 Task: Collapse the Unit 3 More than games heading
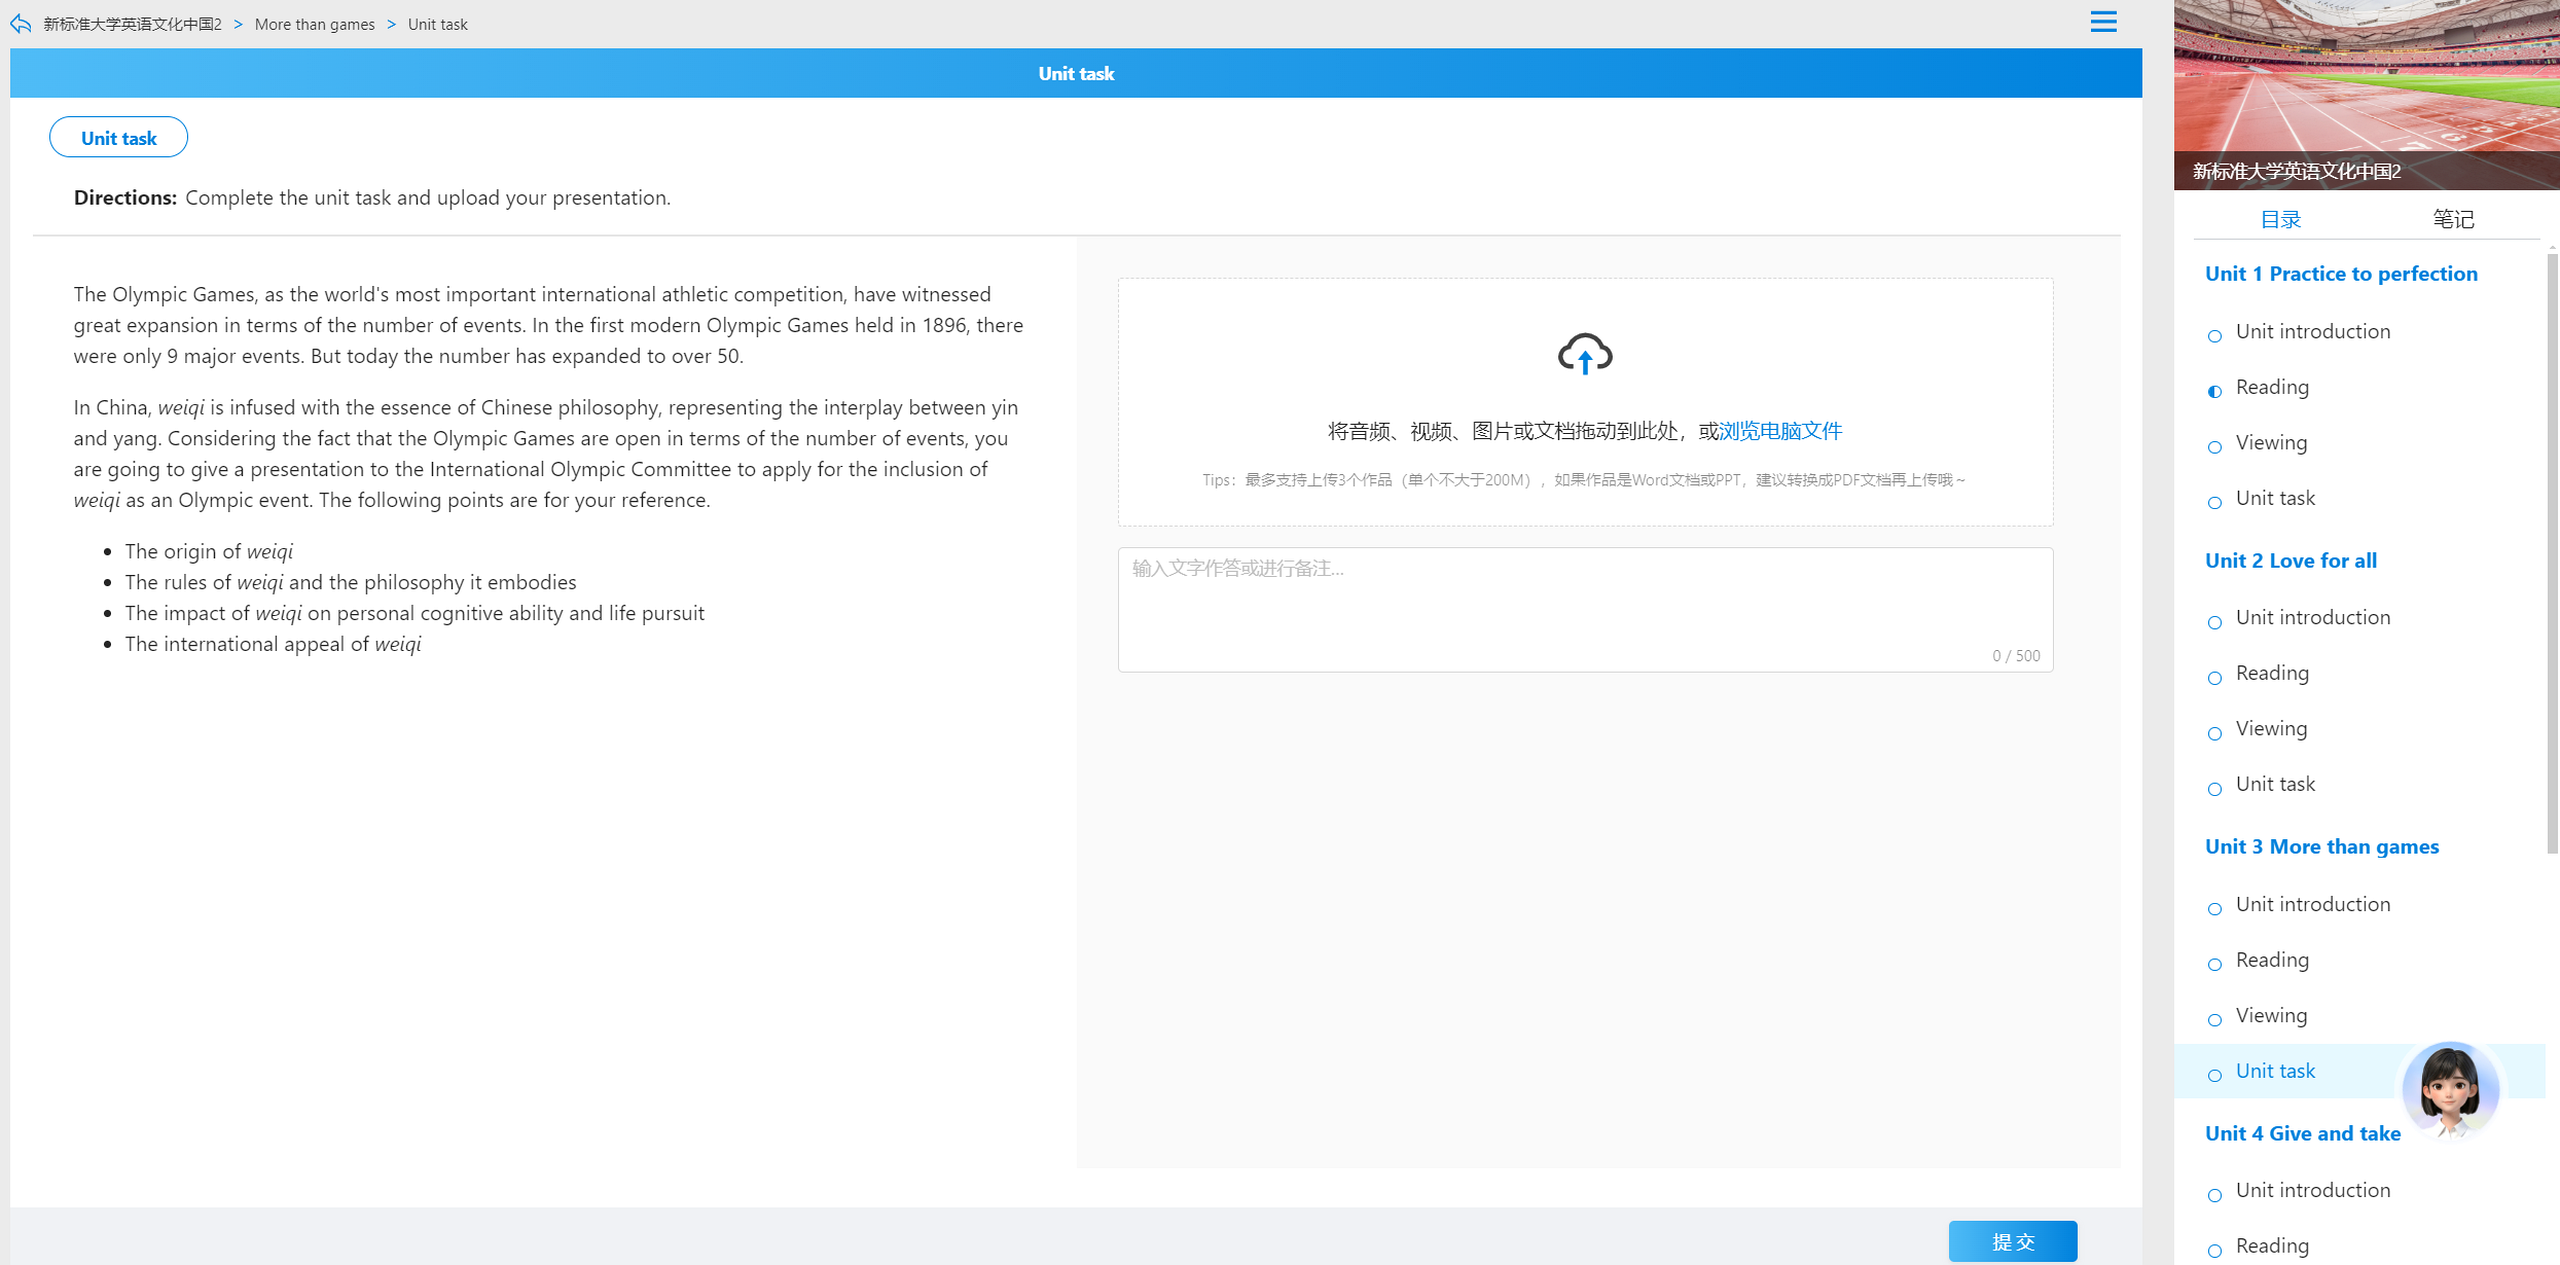[2322, 847]
